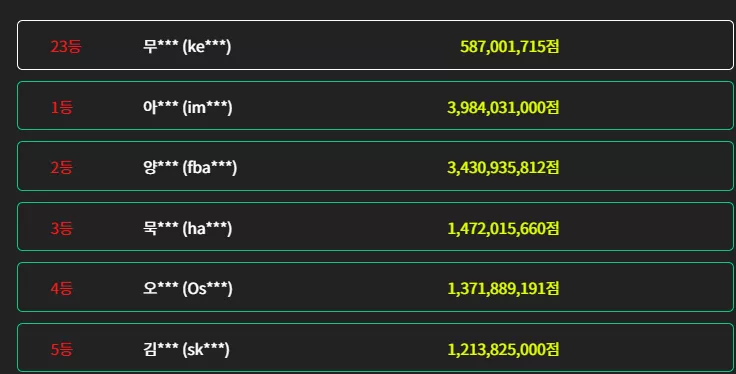Select player 양*** (fba***)

click(190, 168)
